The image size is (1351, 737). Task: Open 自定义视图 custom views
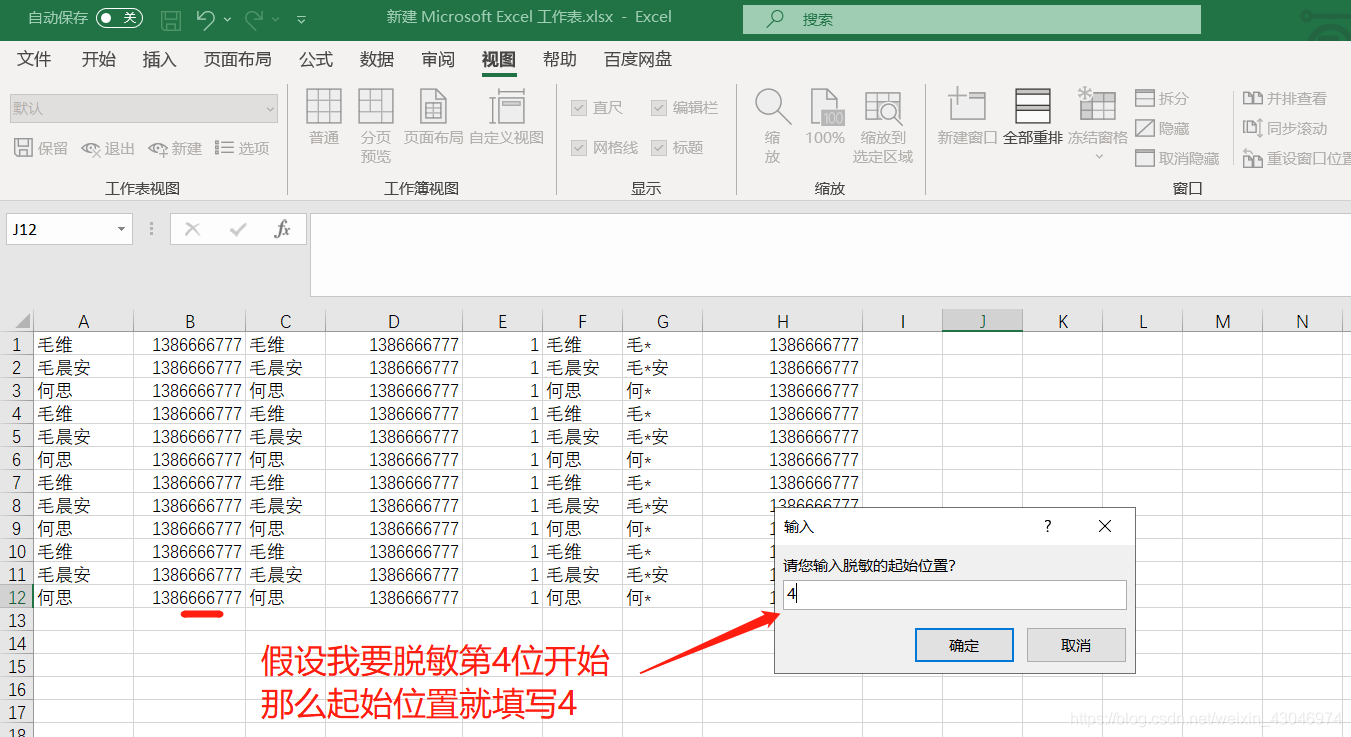(x=507, y=117)
